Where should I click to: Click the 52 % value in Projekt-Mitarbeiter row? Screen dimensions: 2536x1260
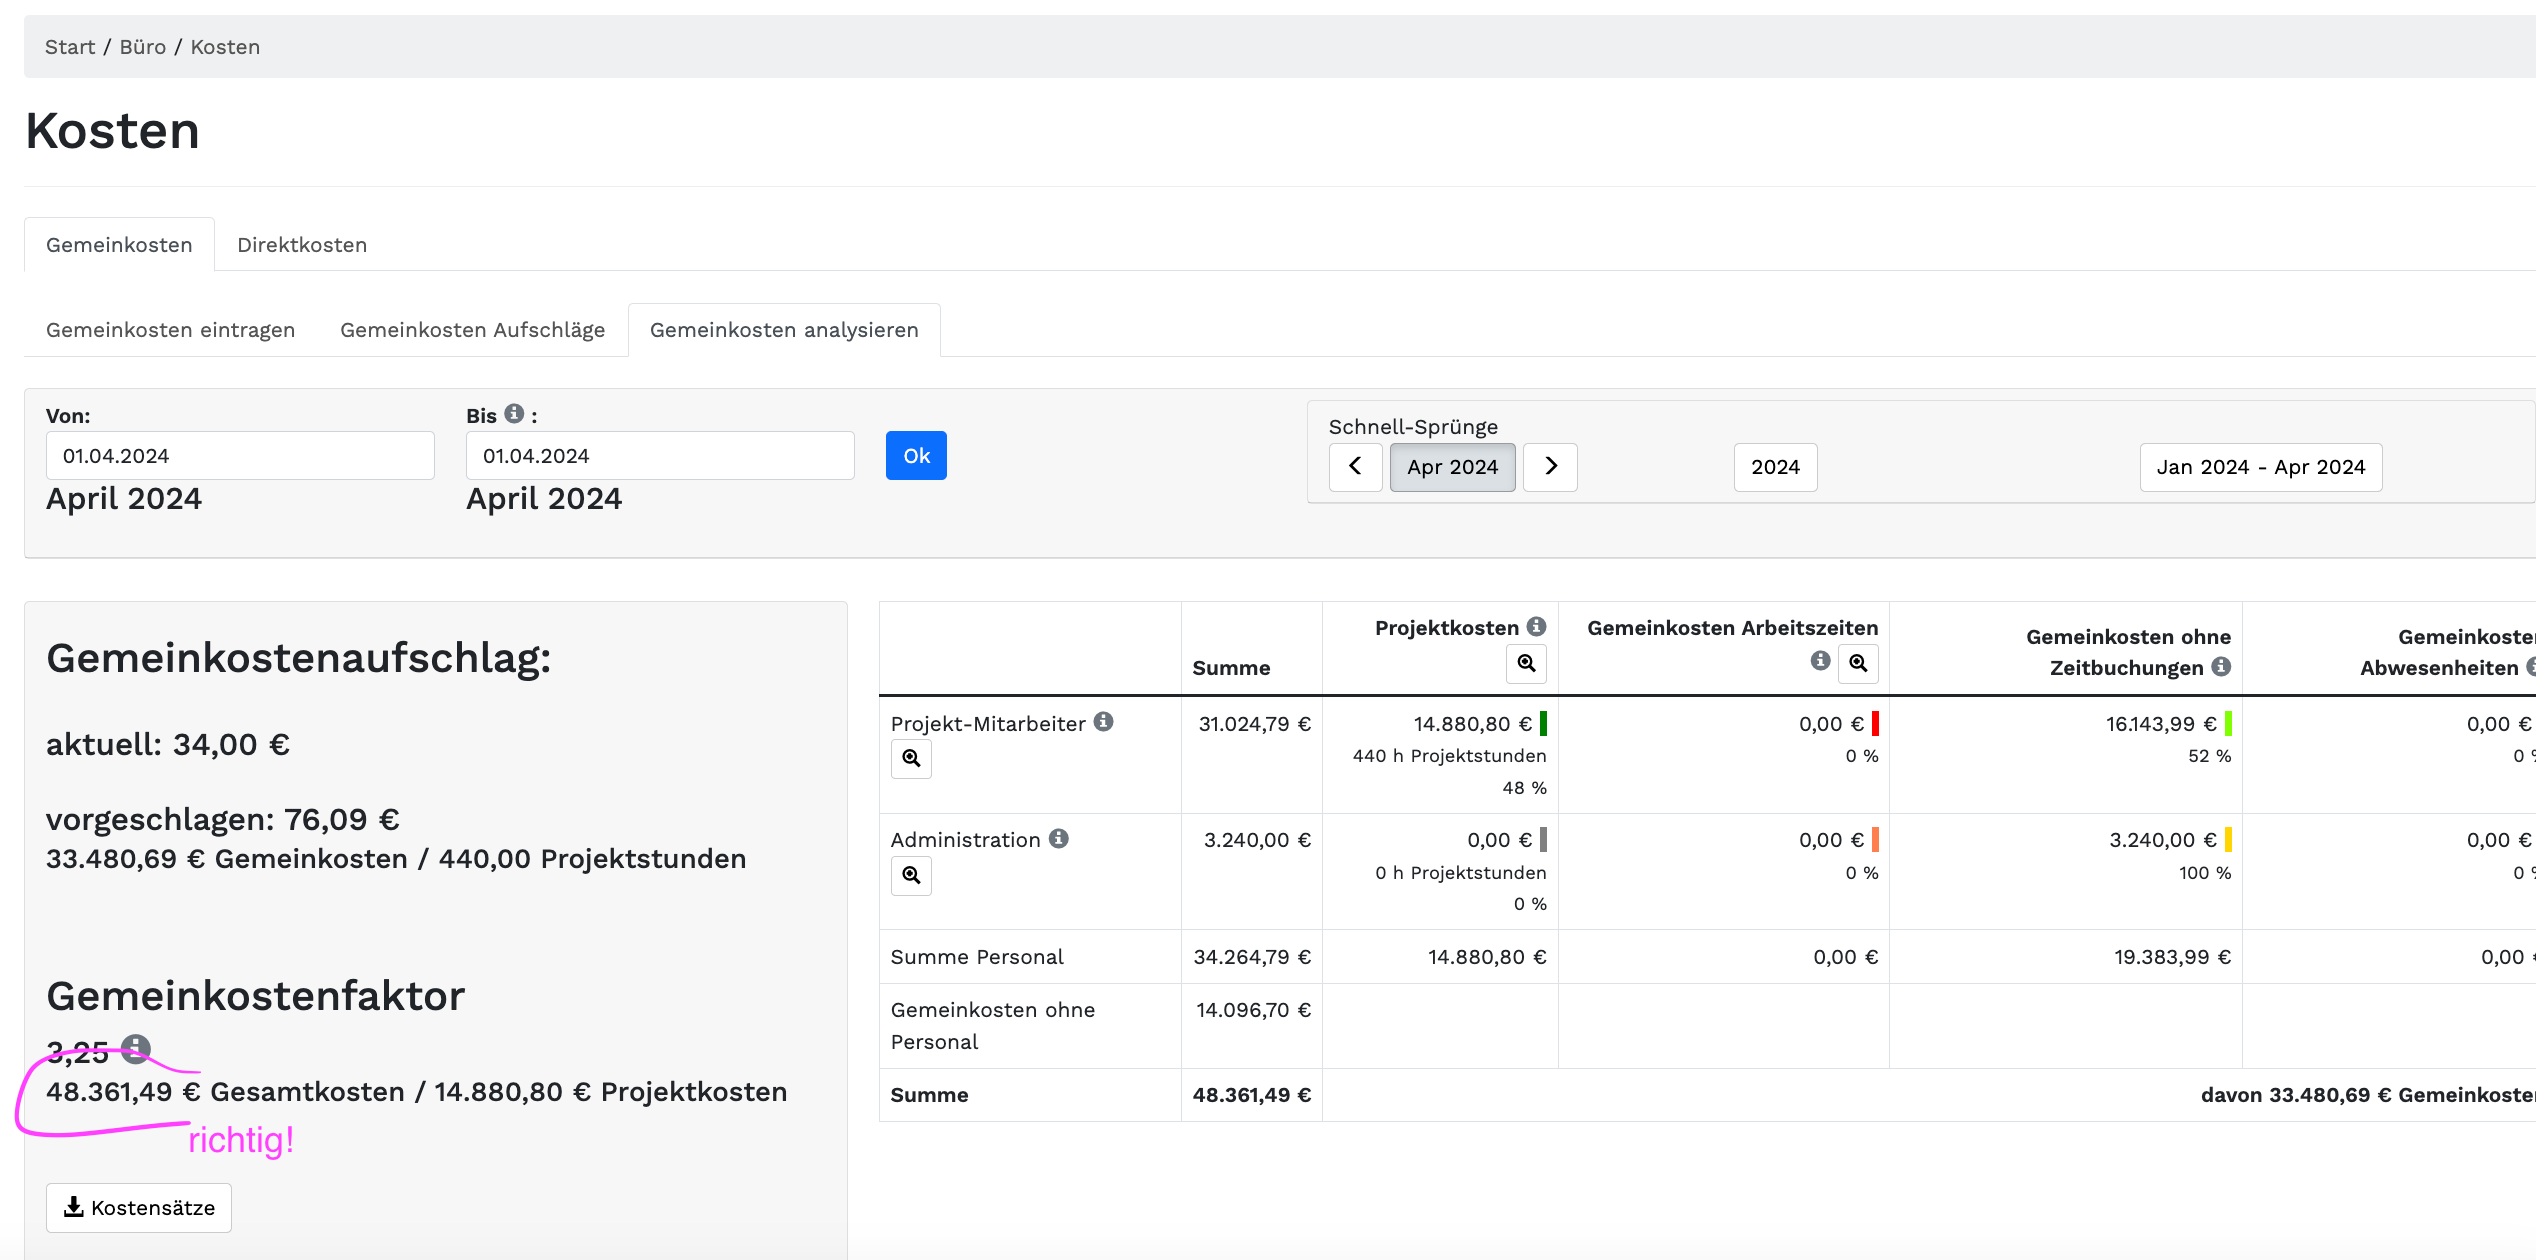(2209, 756)
